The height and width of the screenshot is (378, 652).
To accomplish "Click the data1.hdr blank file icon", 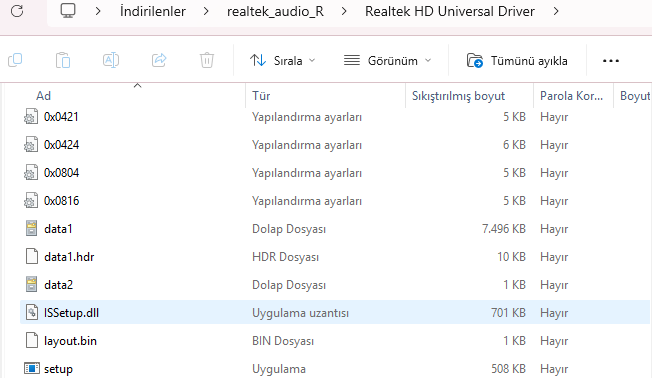I will coord(32,257).
